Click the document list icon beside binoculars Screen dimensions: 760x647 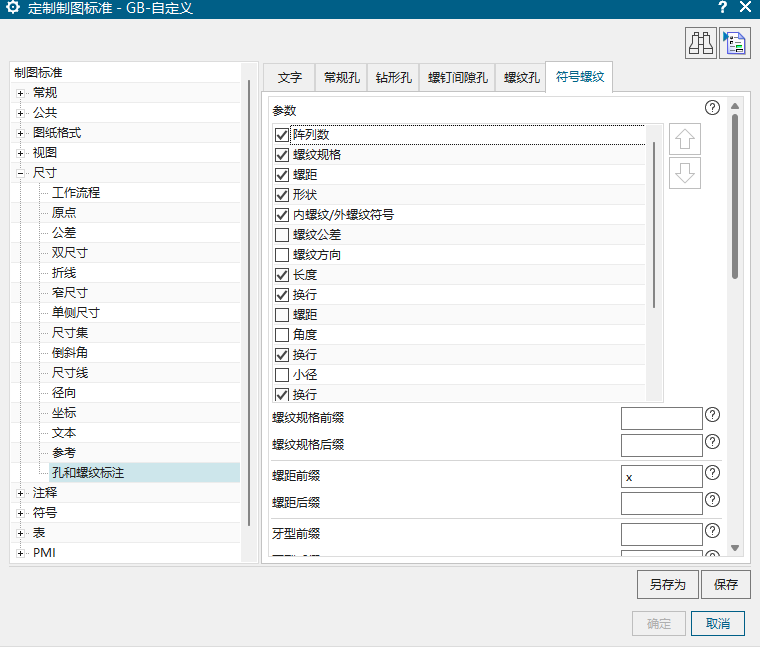point(735,43)
